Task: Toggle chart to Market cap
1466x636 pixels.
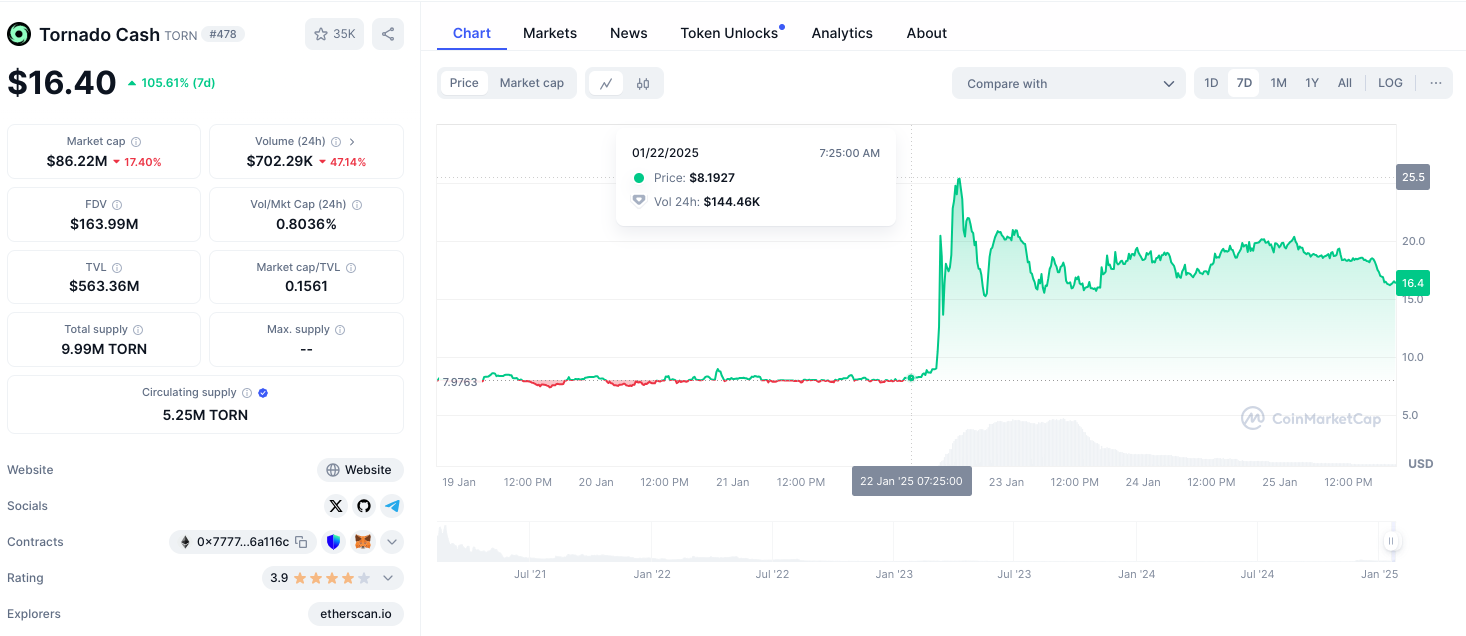Action: point(531,83)
